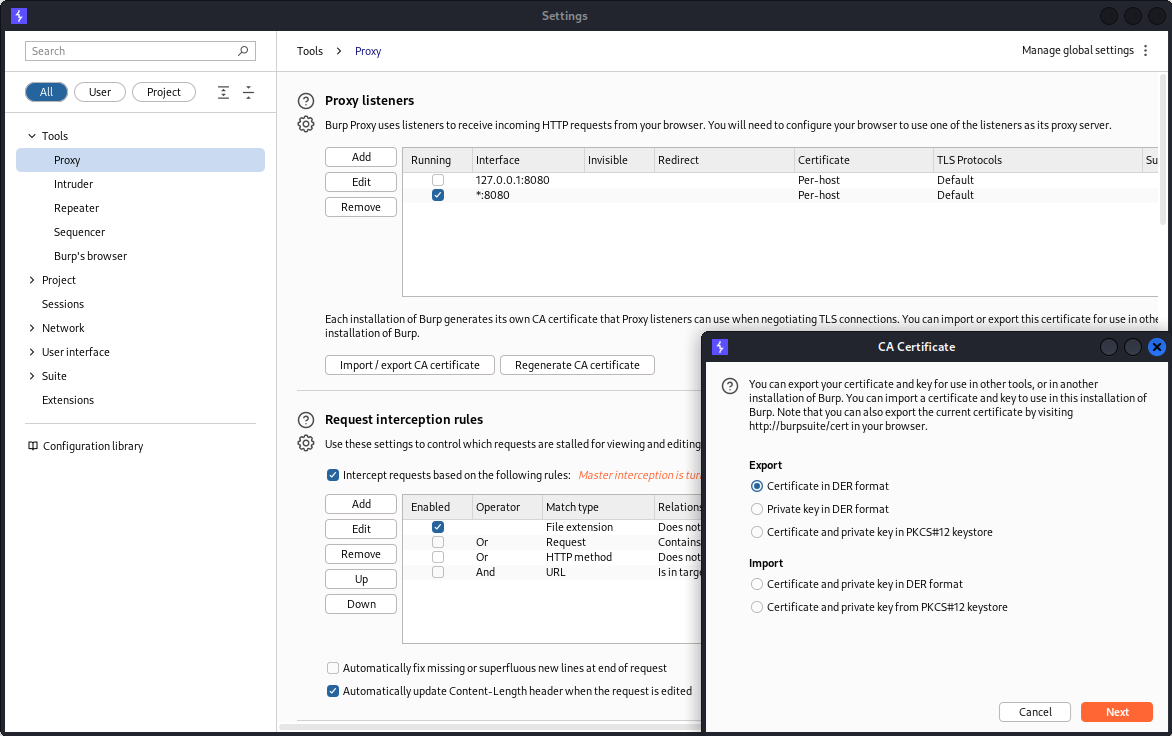Select import from PKCS#12 keystore option
This screenshot has height=736, width=1172.
pyautogui.click(x=757, y=607)
